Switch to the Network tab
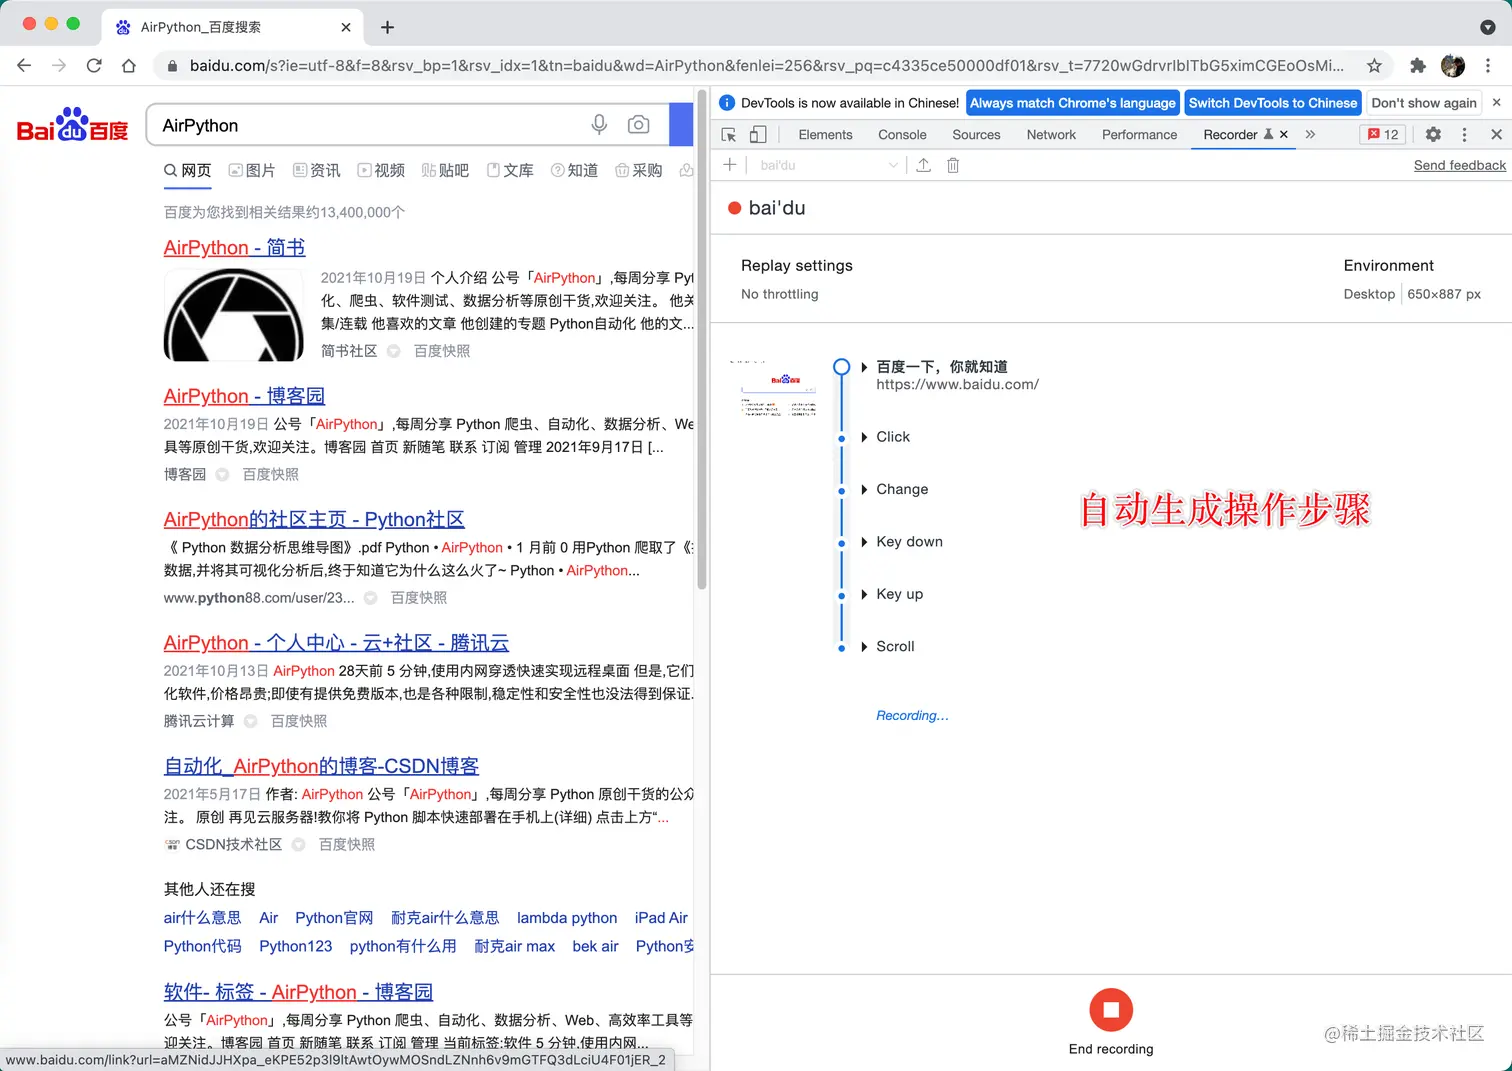Screen dimensions: 1512x1071 click(x=1051, y=134)
